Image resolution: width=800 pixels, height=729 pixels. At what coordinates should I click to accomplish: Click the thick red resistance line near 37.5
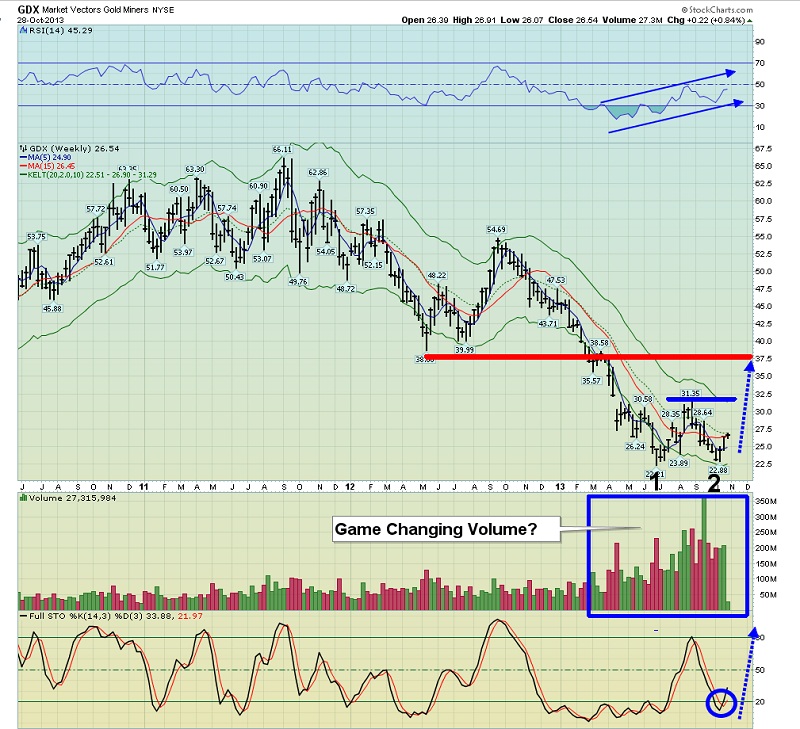tap(588, 356)
